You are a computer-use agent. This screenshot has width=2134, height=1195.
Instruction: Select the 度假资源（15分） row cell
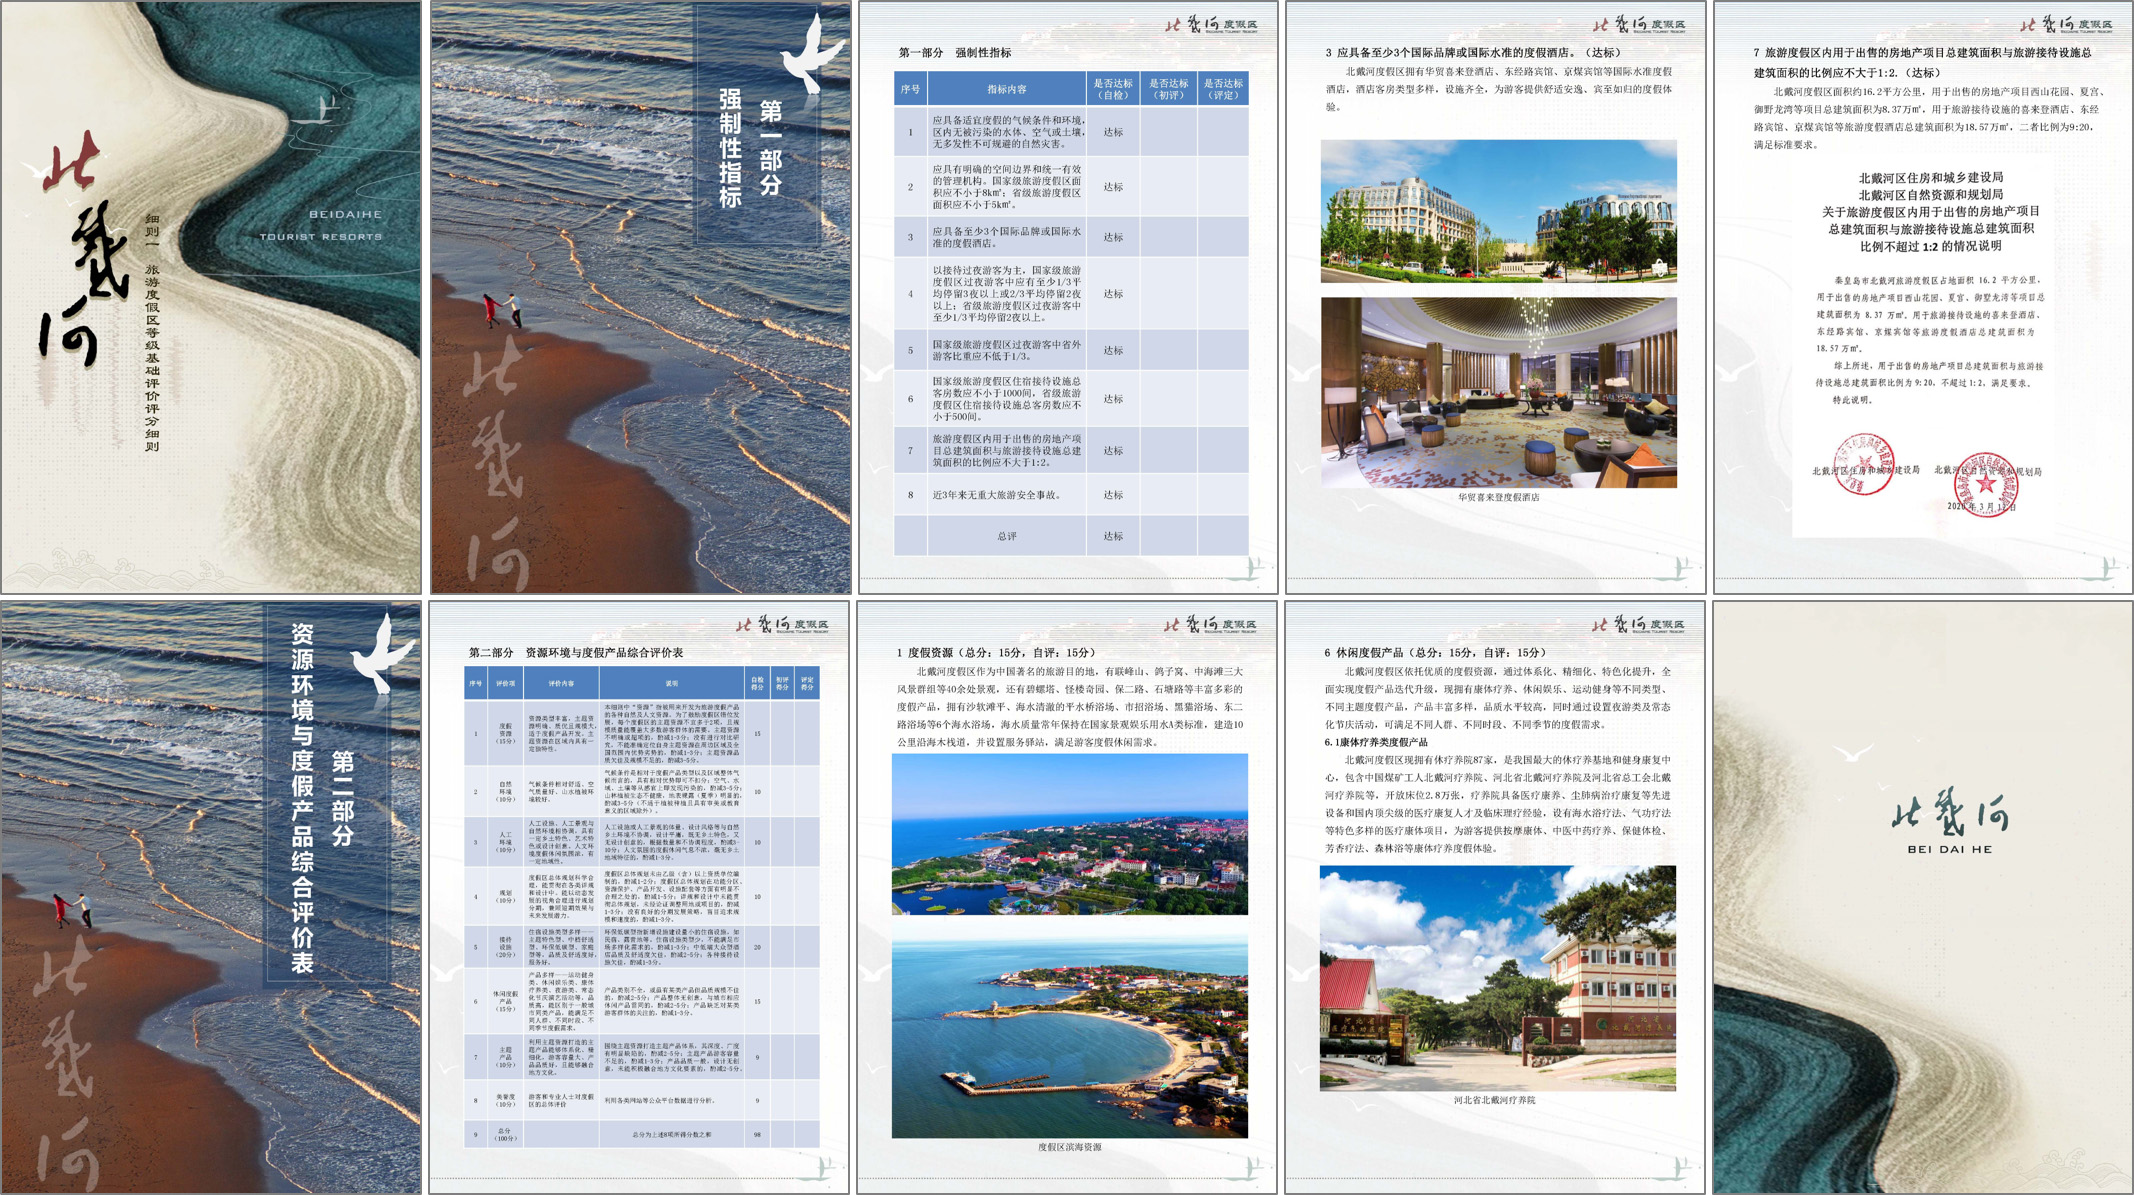(x=505, y=733)
